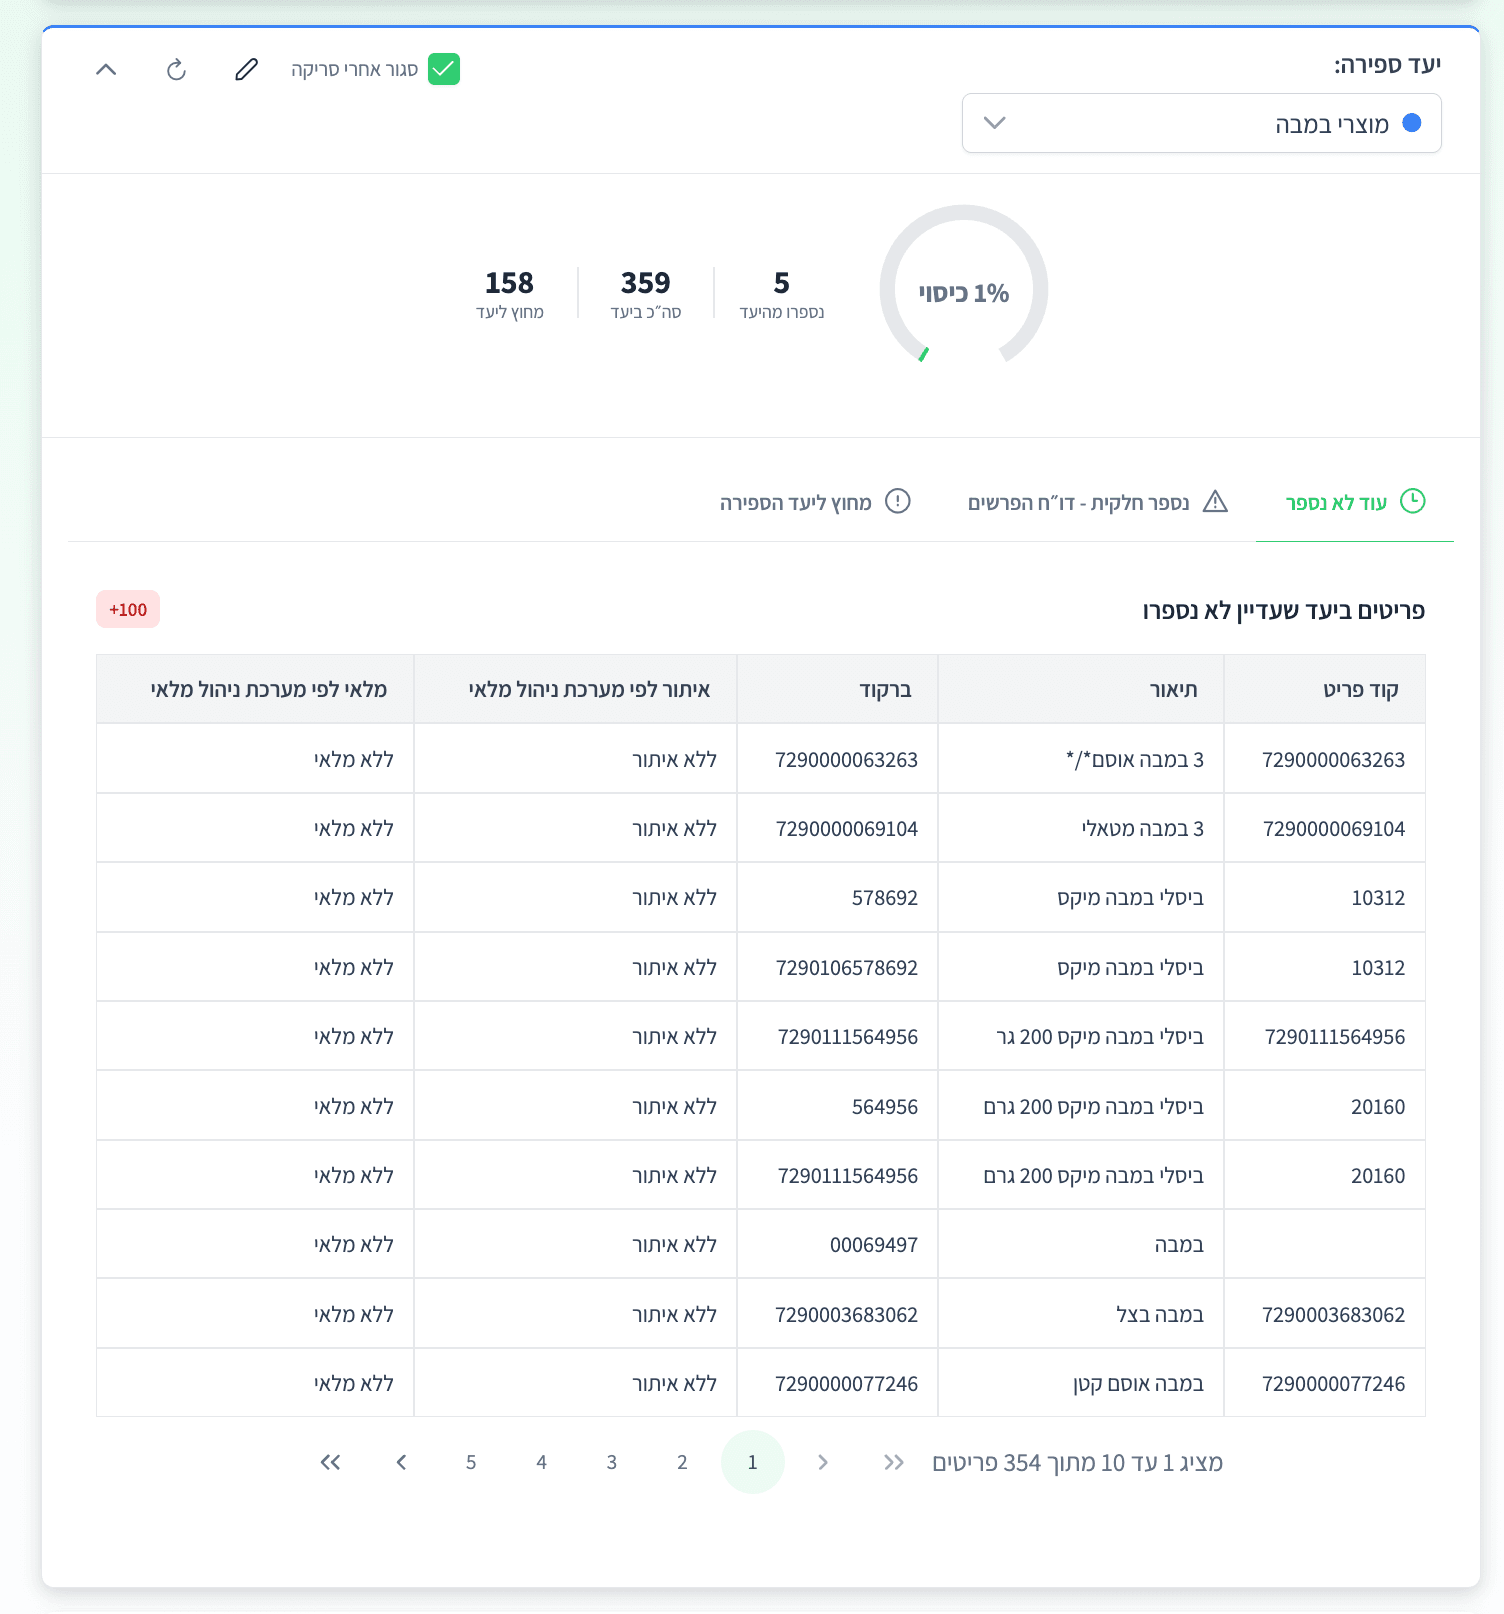Click the double chevron left of page 5

[330, 1462]
